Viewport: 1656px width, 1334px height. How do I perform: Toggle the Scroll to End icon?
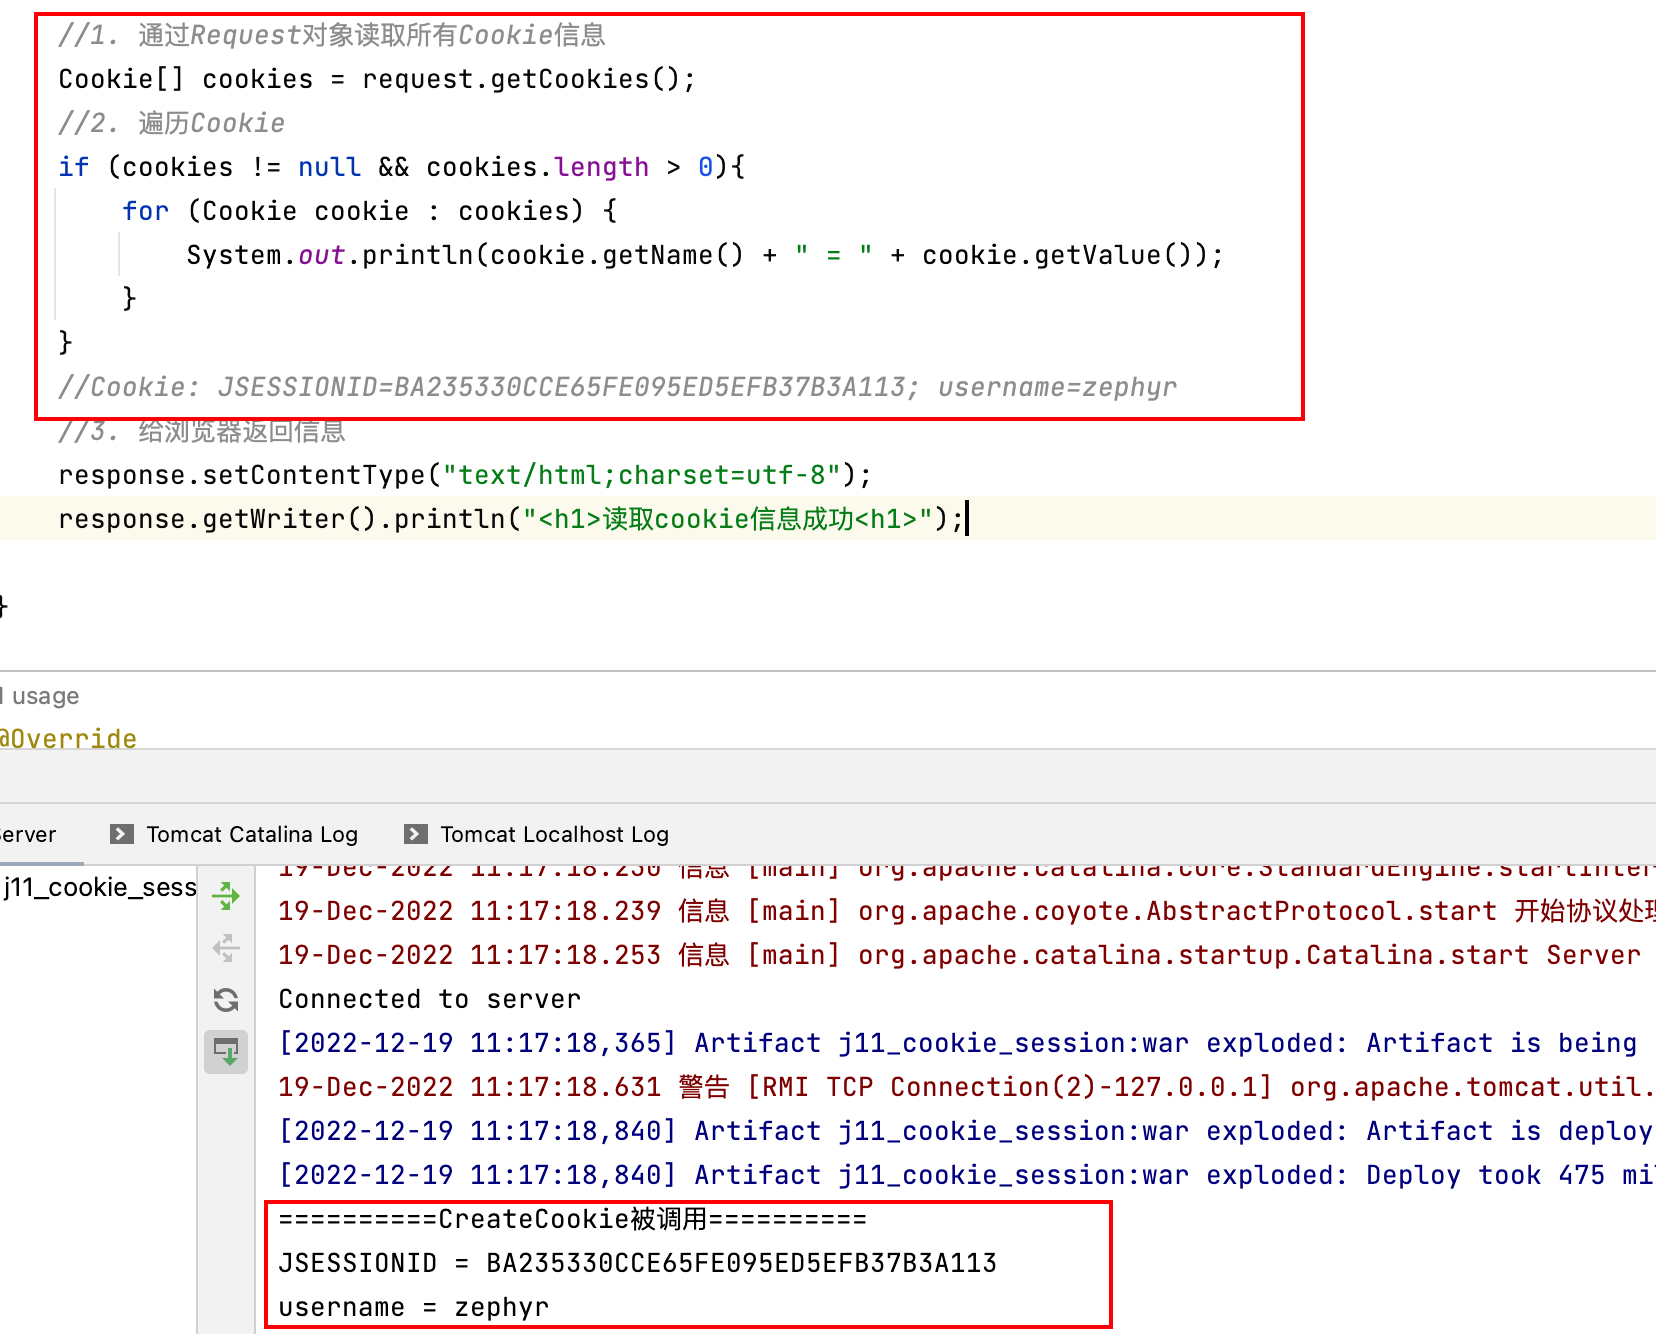226,1052
